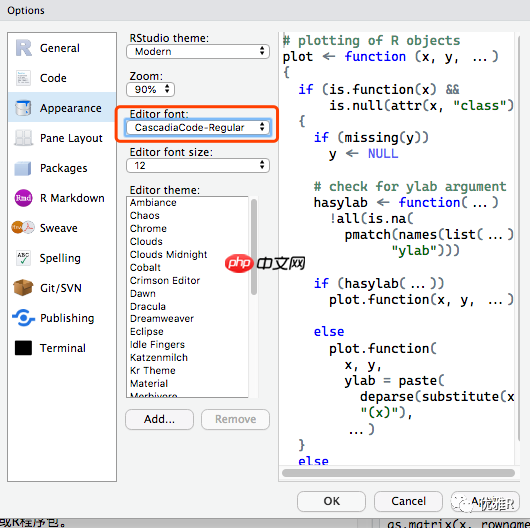Click the Terminal black square icon
The height and width of the screenshot is (528, 530).
23,348
